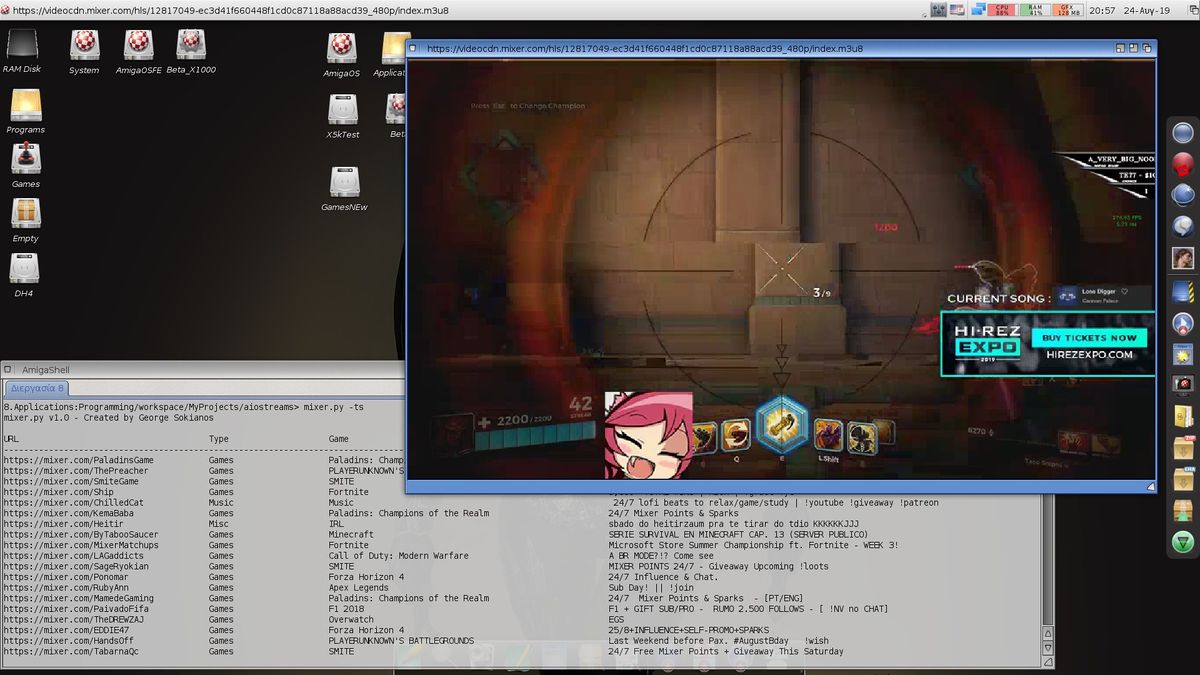Click the green down-arrow dock icon
The image size is (1200, 675).
tap(1183, 542)
